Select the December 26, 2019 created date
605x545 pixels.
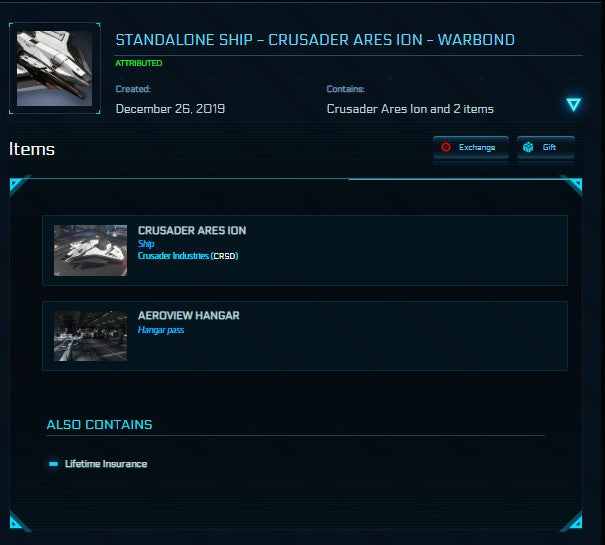[x=170, y=109]
